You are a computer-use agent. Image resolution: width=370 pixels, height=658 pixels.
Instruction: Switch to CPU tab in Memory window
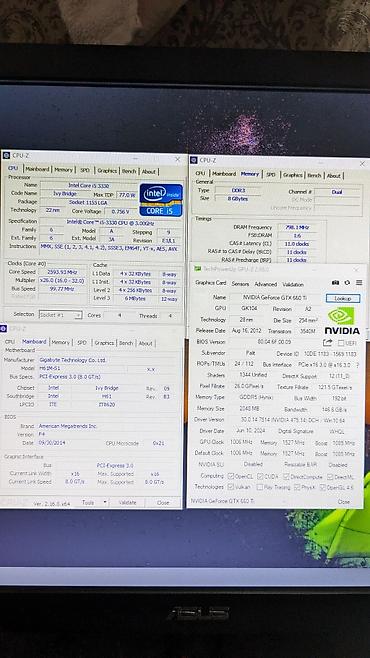(200, 173)
